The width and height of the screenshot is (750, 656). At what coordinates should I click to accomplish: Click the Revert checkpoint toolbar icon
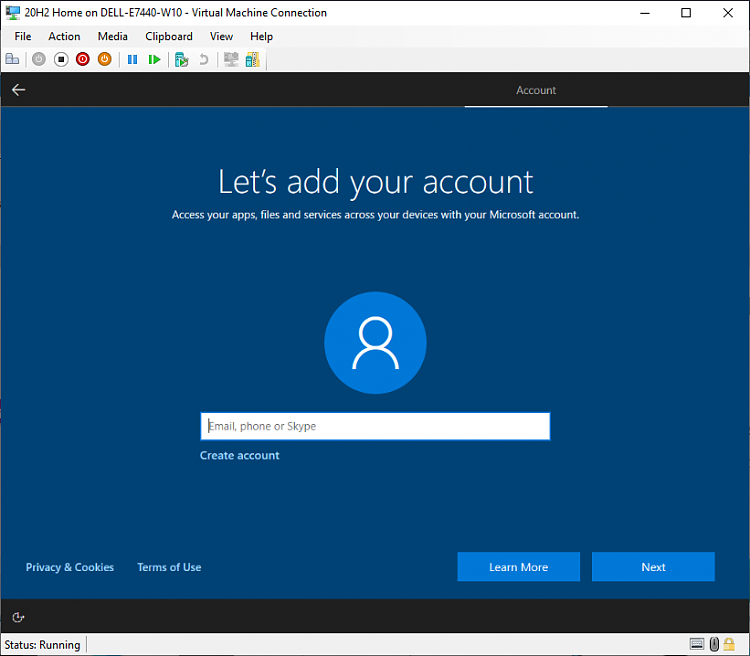click(x=204, y=59)
